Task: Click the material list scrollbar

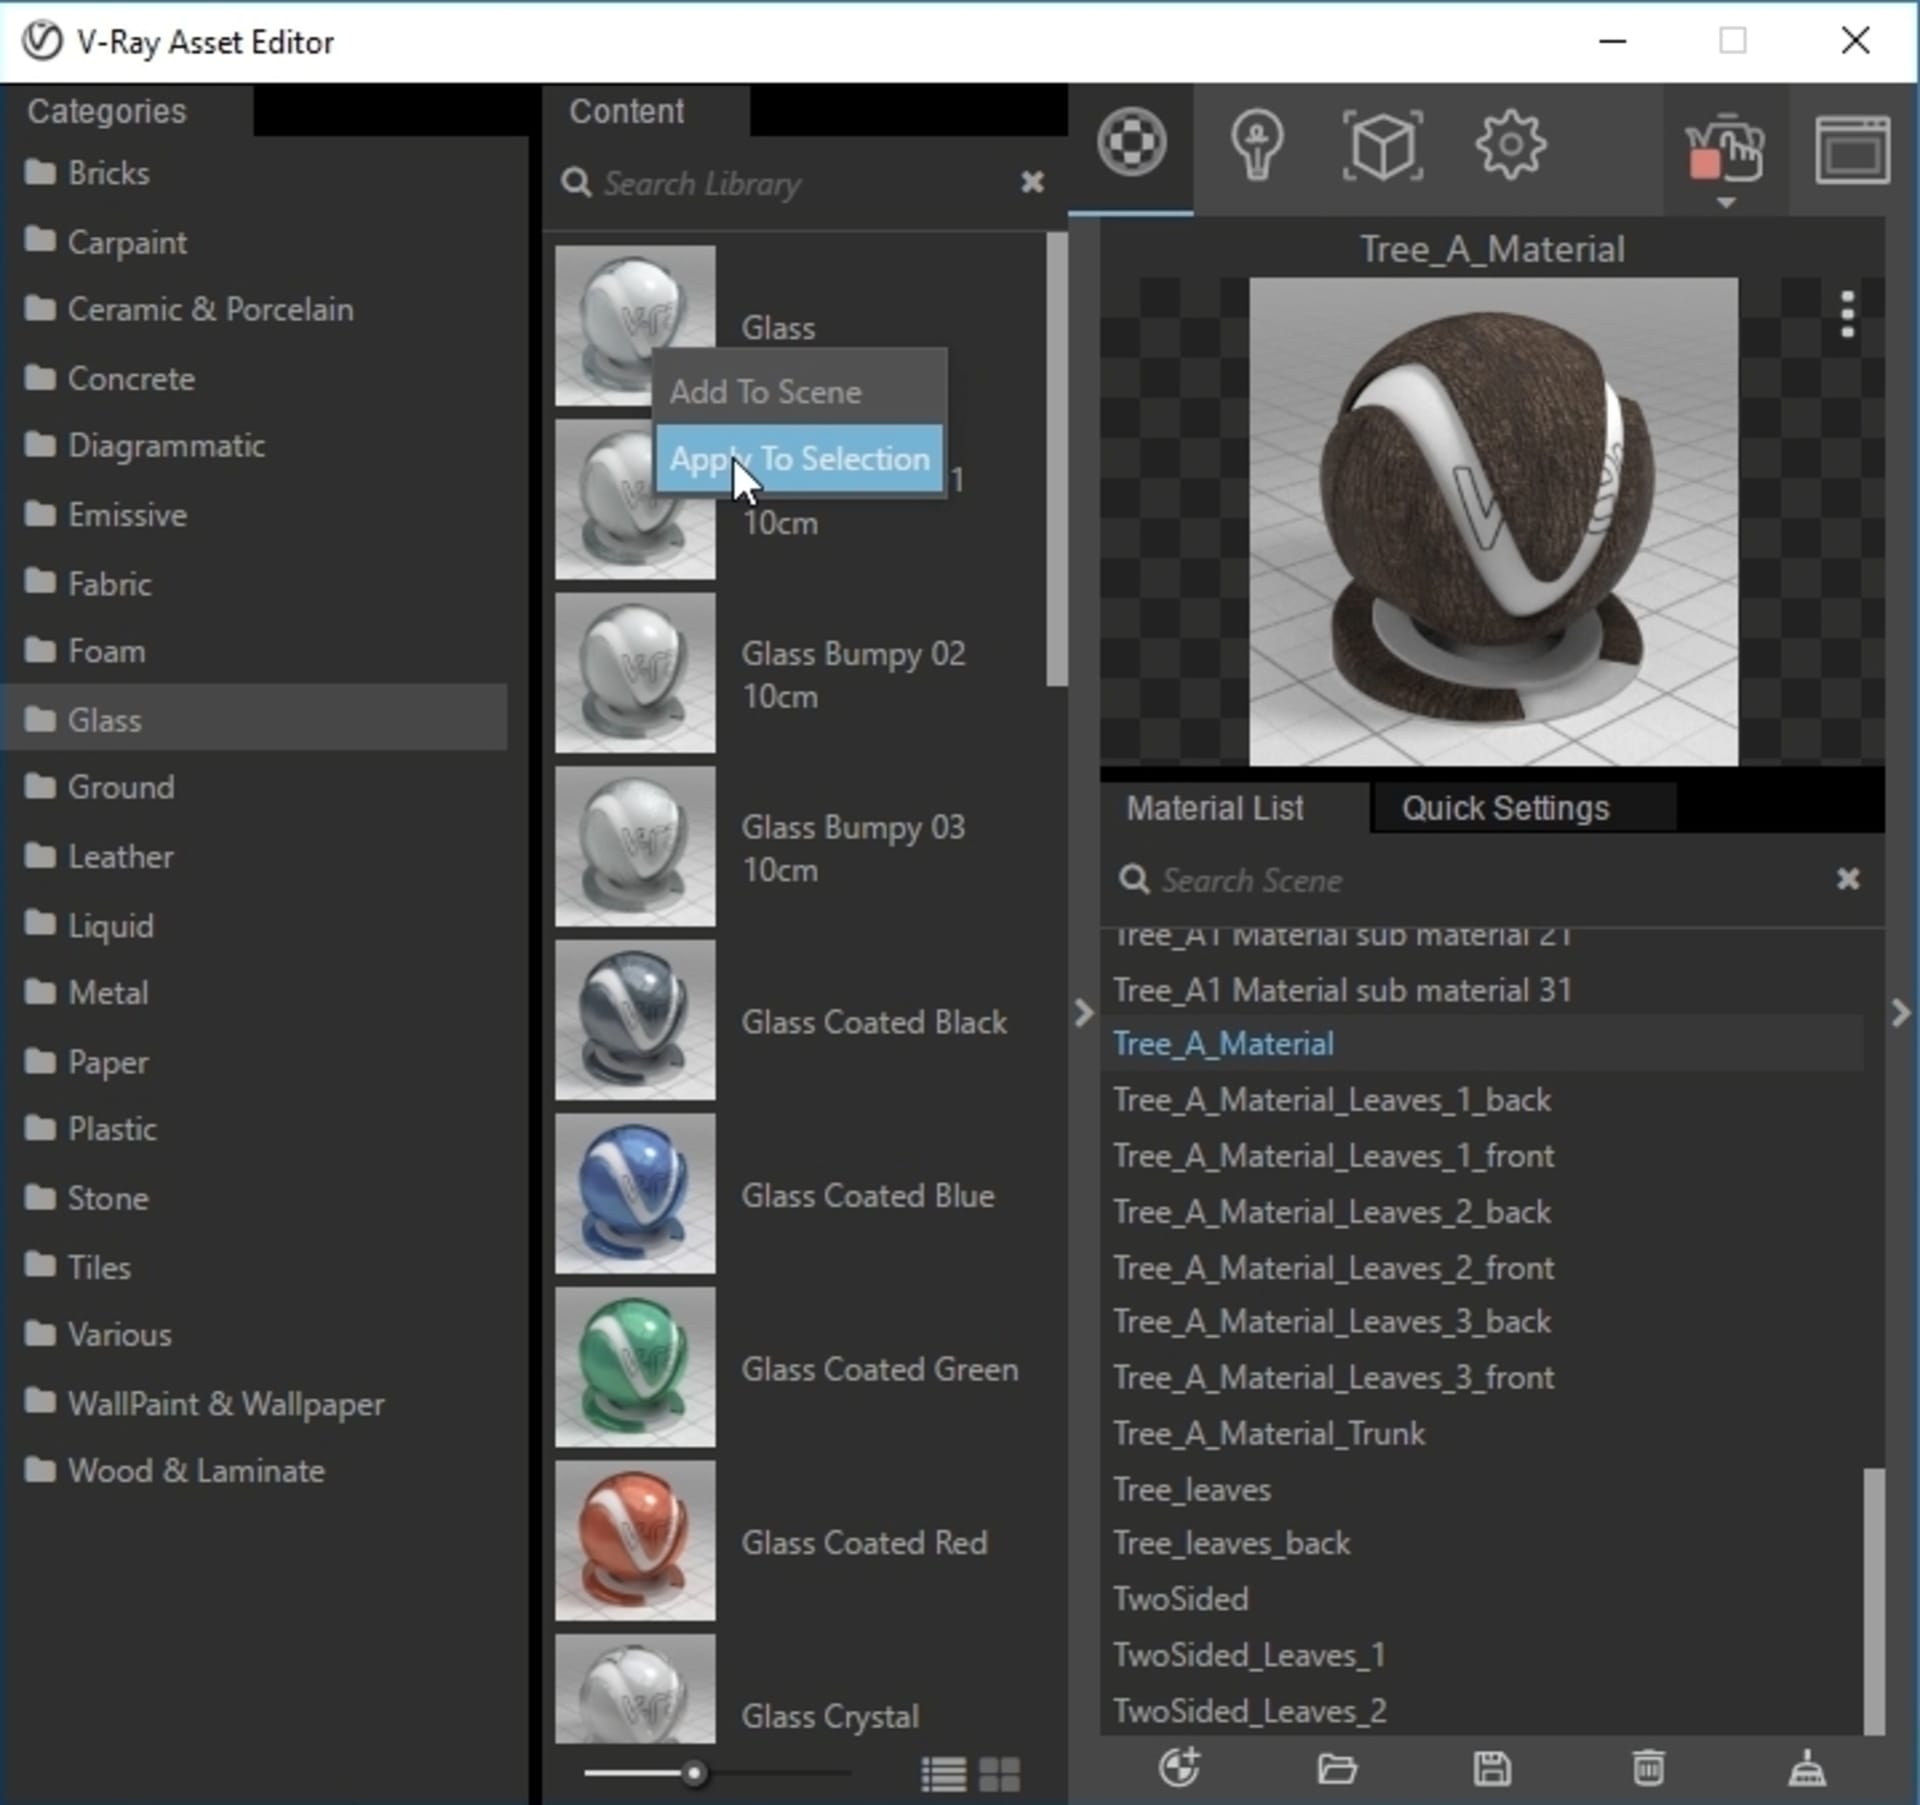Action: pyautogui.click(x=1874, y=1601)
